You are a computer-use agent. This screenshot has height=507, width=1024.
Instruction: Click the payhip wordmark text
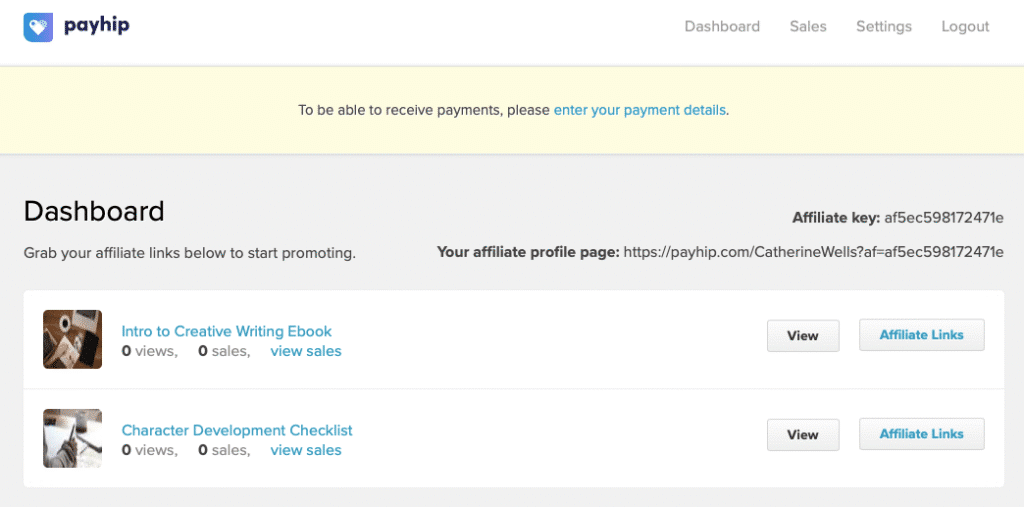[97, 26]
